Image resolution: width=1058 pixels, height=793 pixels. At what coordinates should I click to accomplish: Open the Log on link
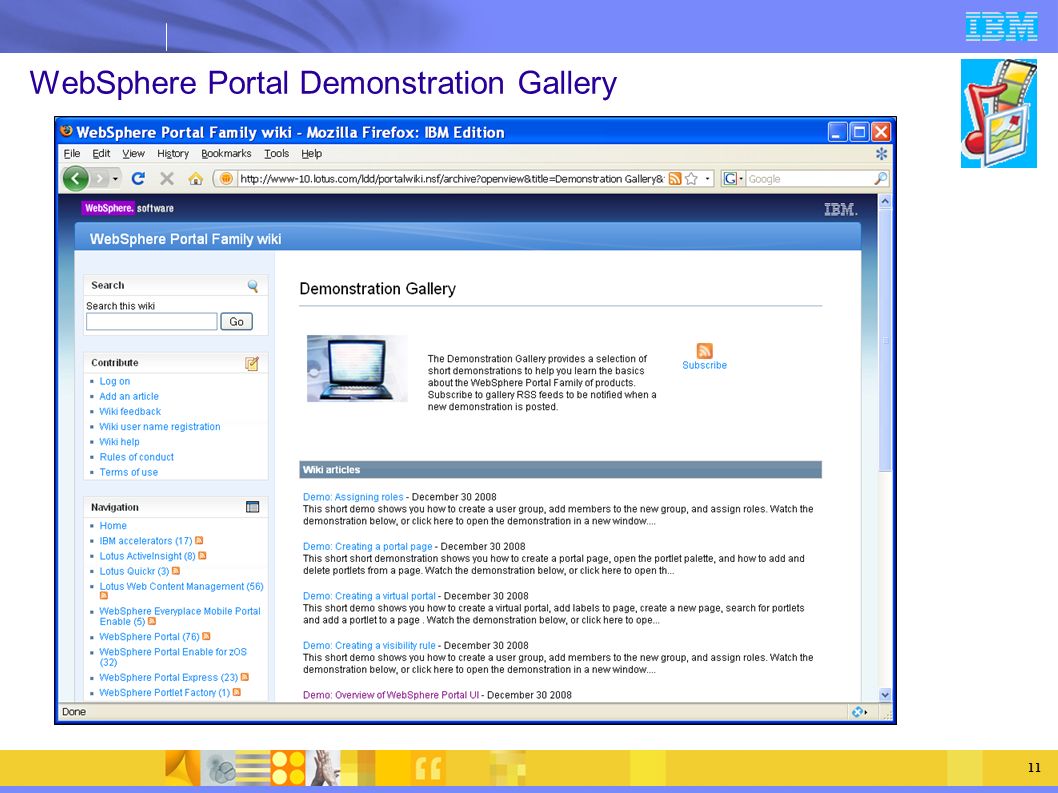(115, 381)
